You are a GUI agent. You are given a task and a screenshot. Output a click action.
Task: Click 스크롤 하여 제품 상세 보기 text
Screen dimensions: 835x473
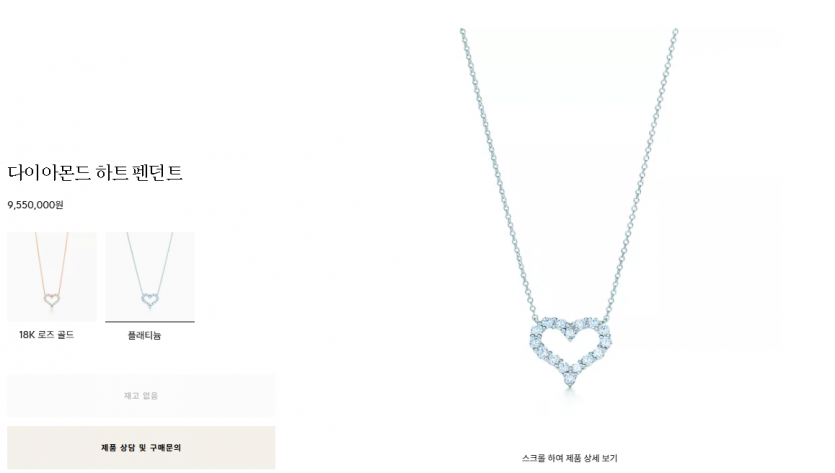pyautogui.click(x=569, y=458)
